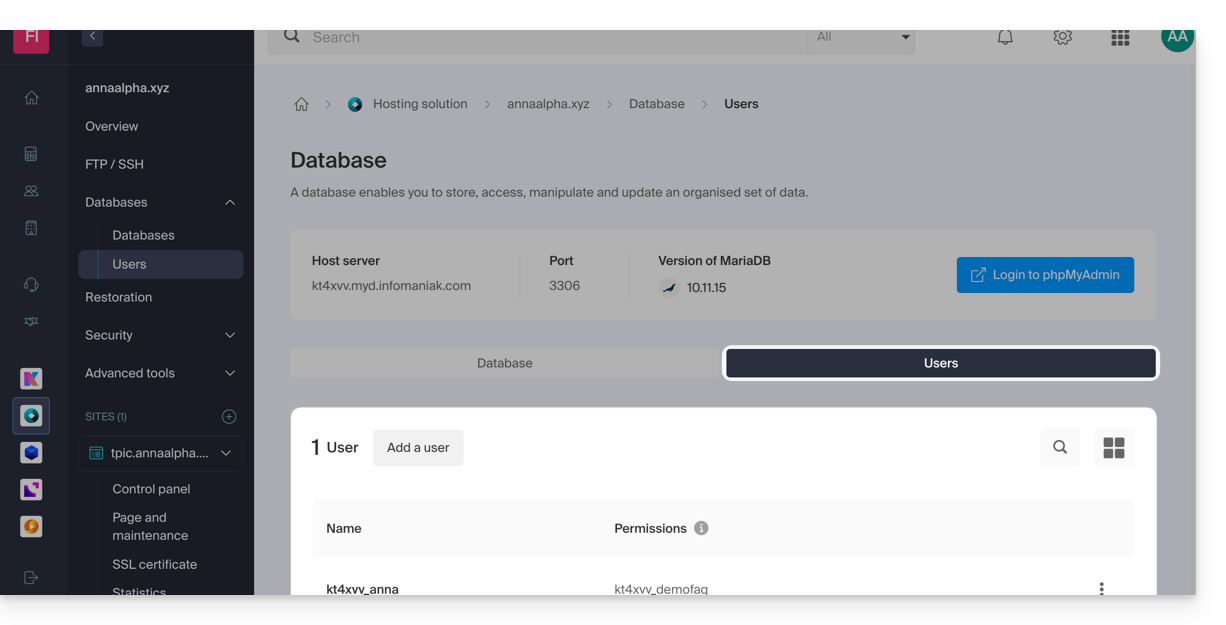Click the Permissions info icon
Image resolution: width=1226 pixels, height=625 pixels.
click(701, 528)
